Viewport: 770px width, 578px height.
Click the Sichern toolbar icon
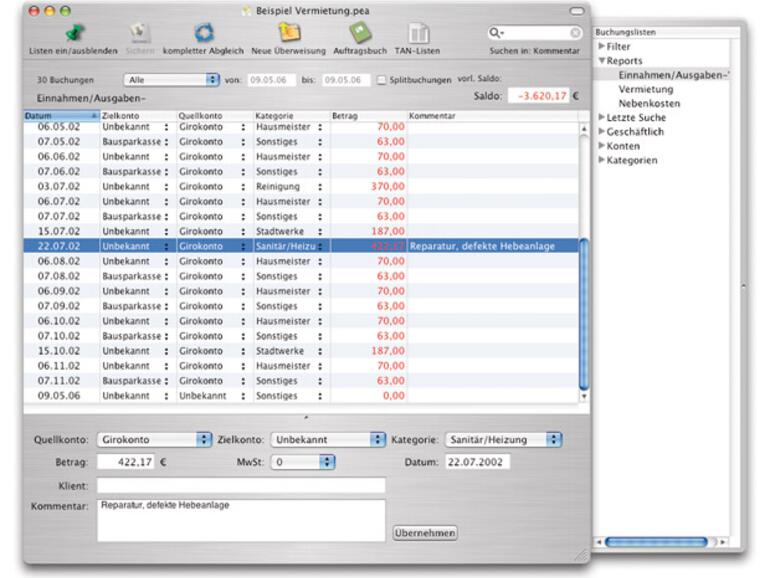[140, 32]
